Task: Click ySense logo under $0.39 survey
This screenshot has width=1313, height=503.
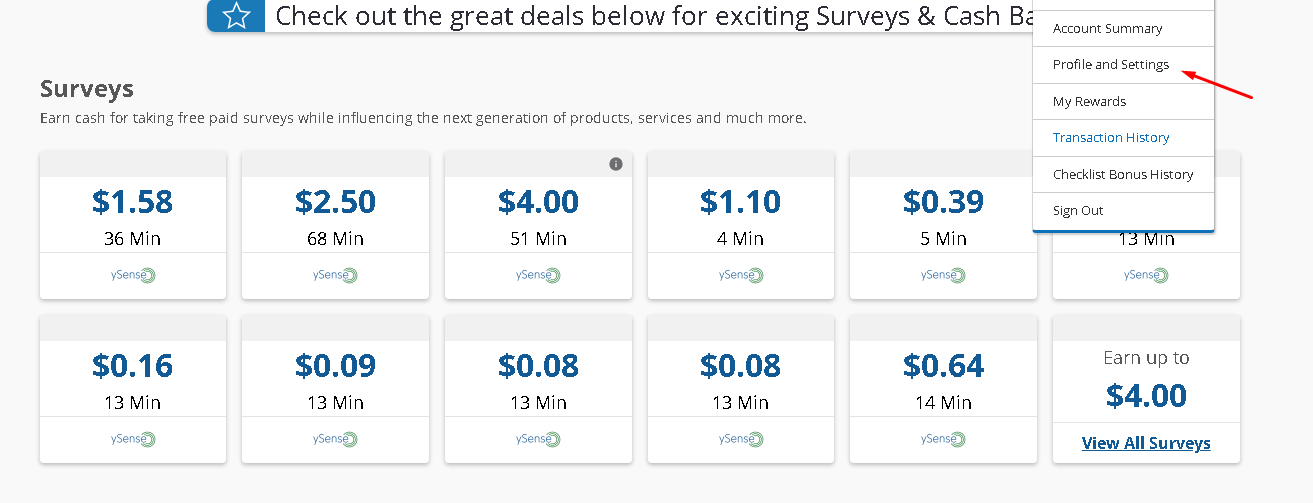Action: point(944,275)
